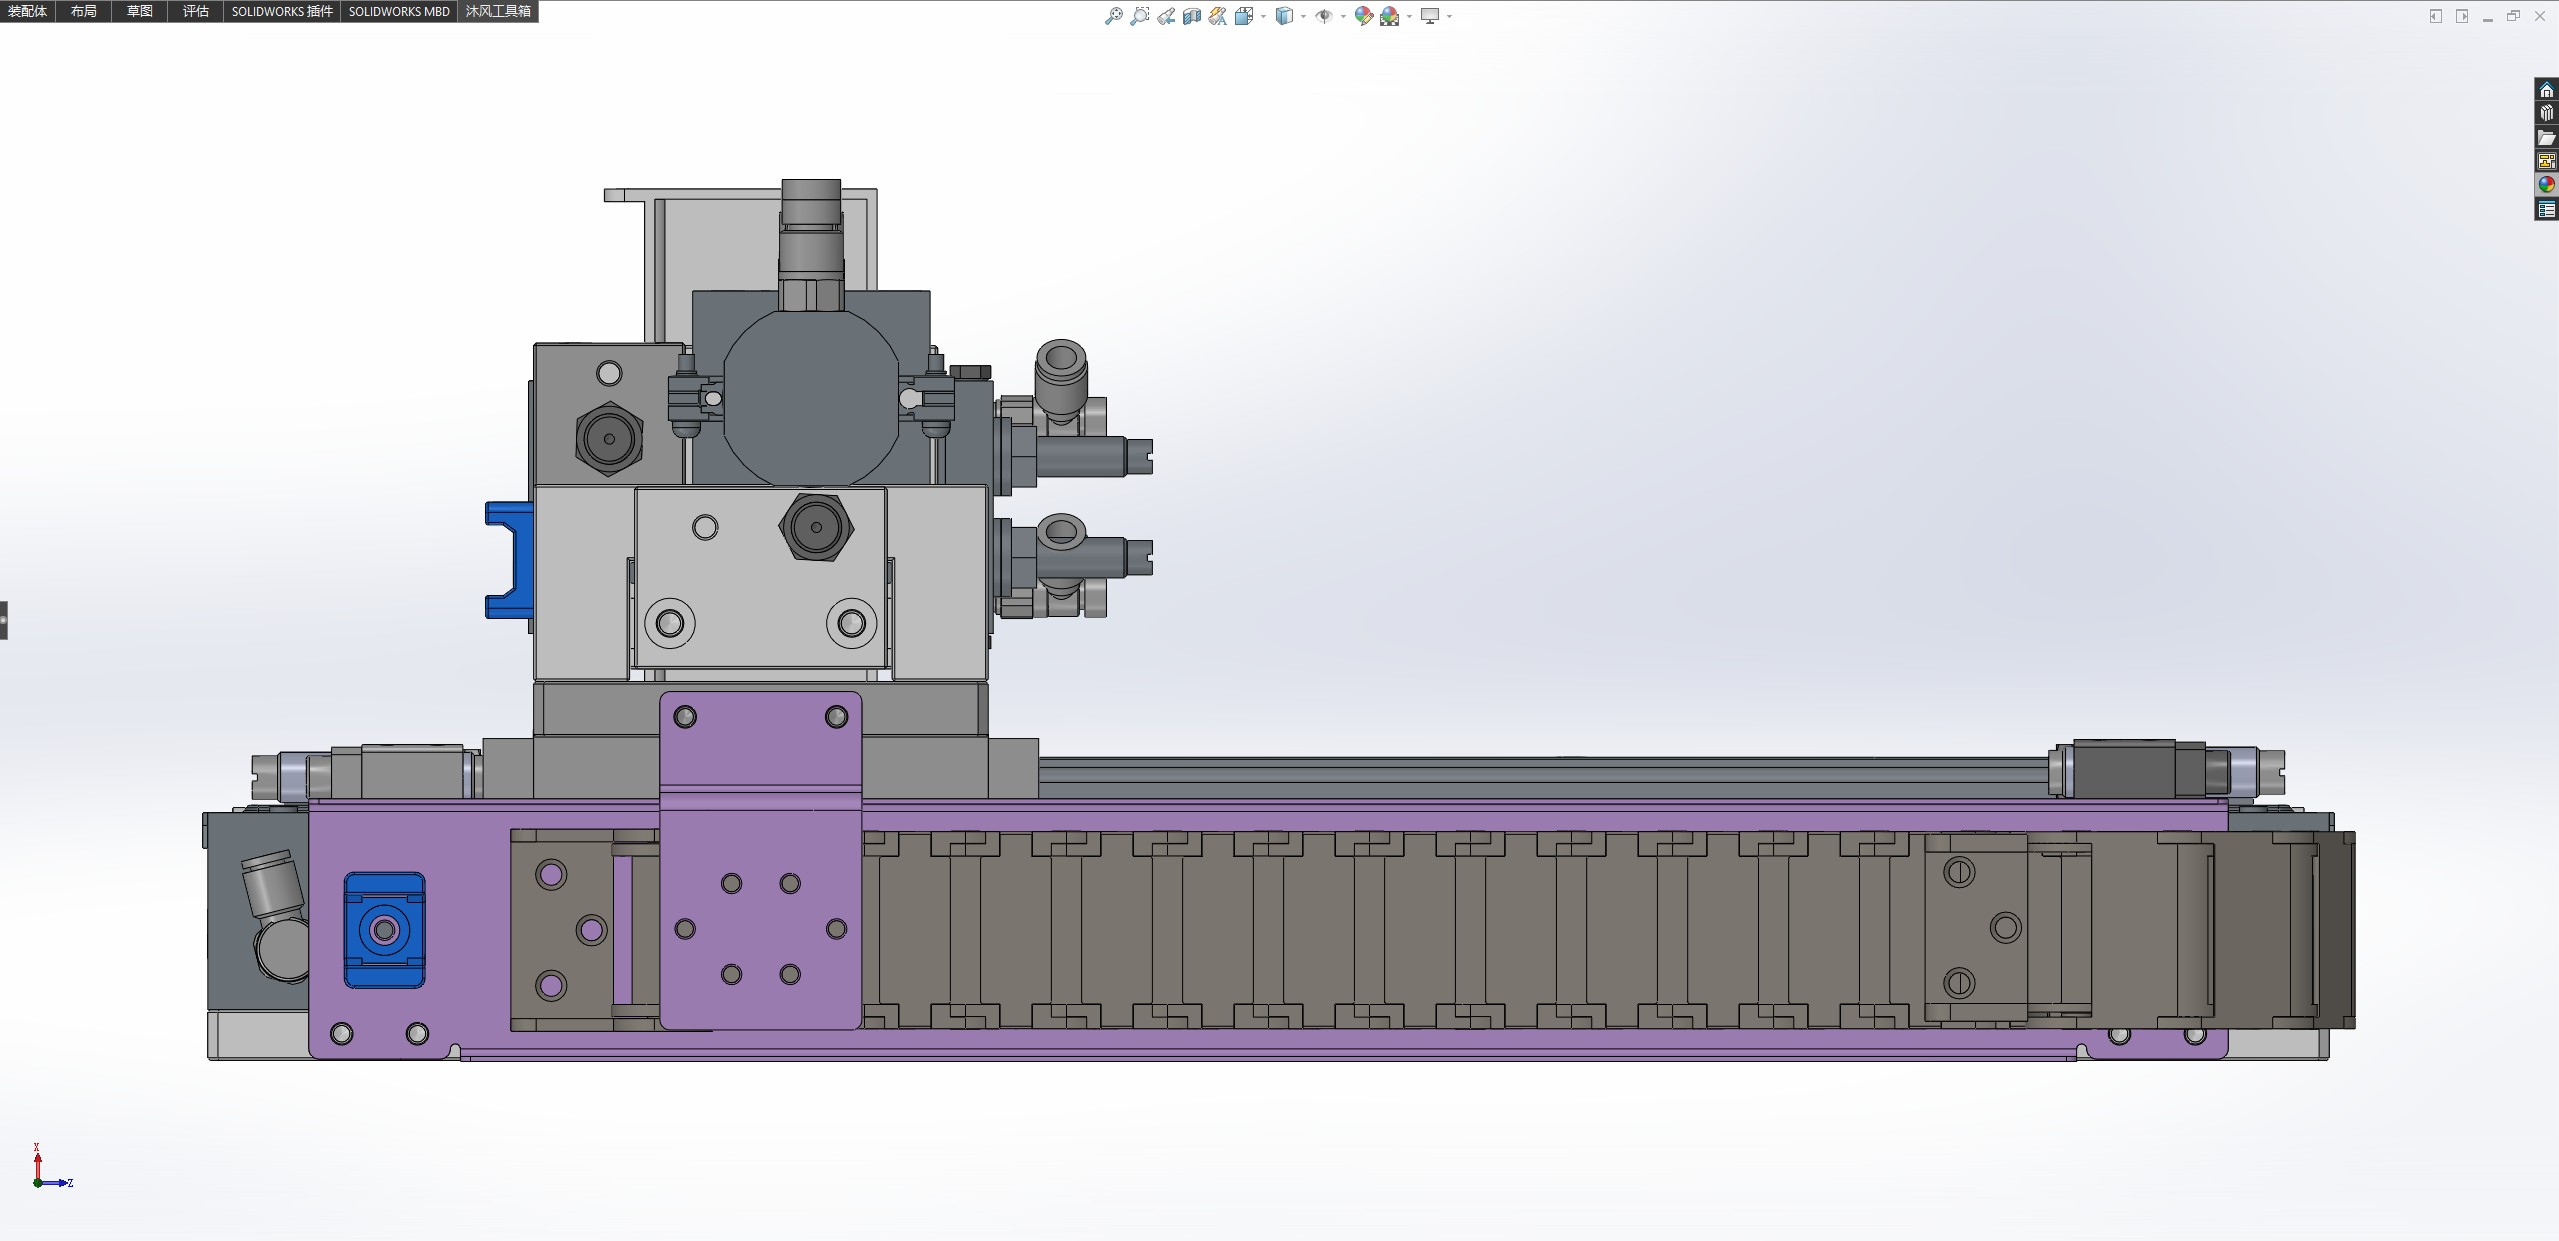Click the Previous View icon
The height and width of the screenshot is (1241, 2559).
1166,16
